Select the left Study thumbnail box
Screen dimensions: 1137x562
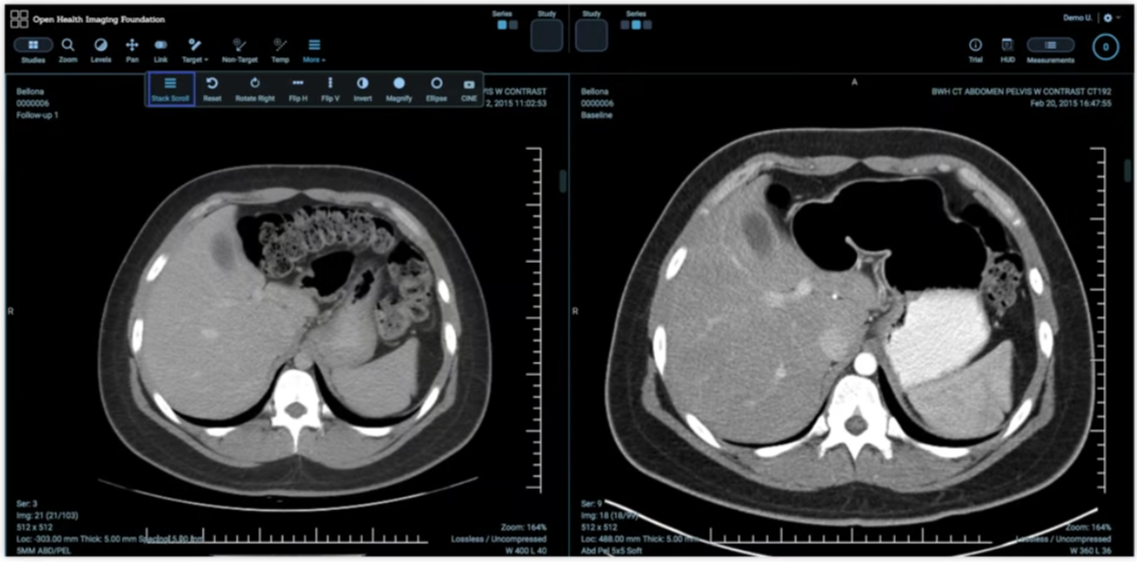click(x=547, y=35)
